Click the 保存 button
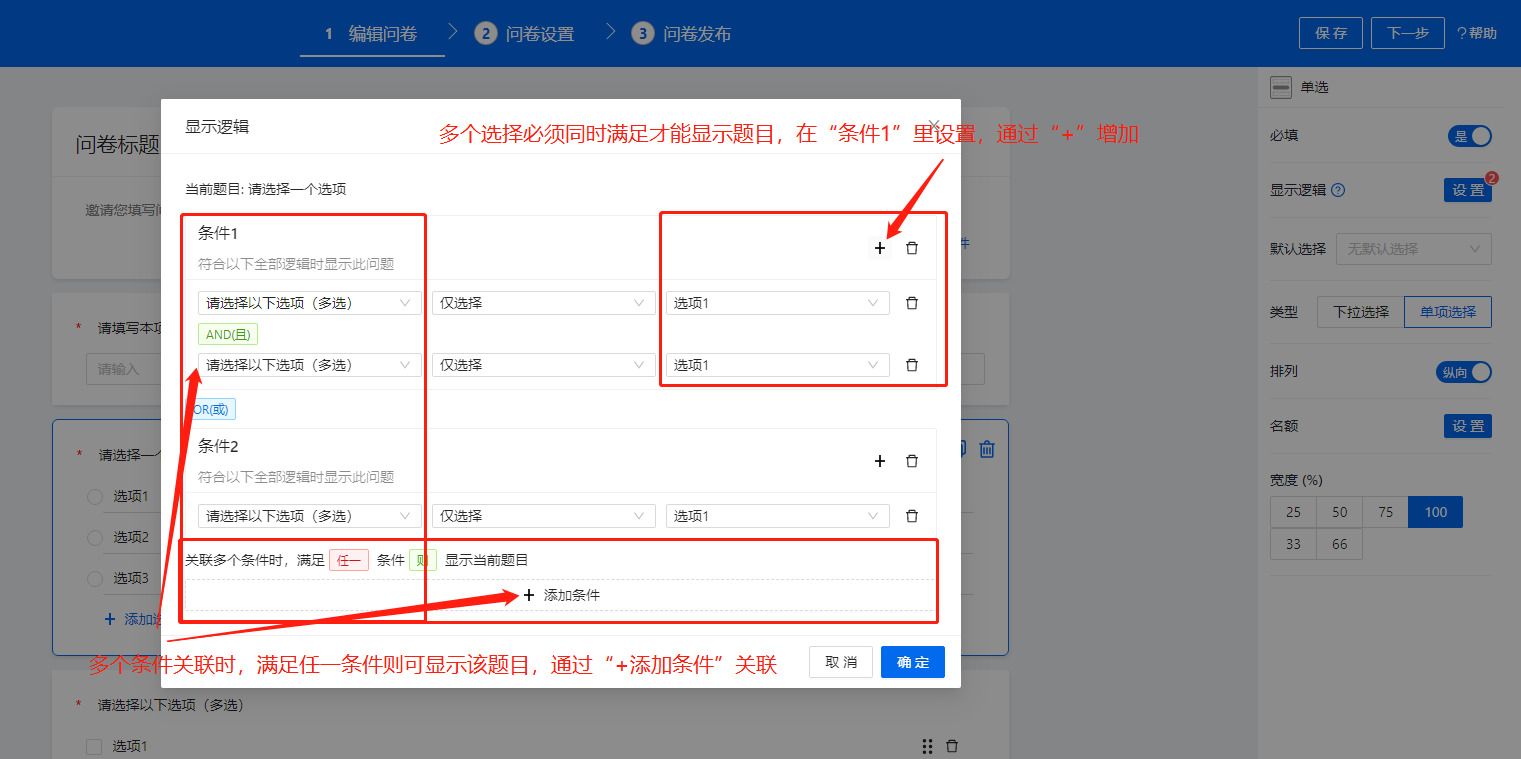The width and height of the screenshot is (1521, 759). click(1330, 33)
